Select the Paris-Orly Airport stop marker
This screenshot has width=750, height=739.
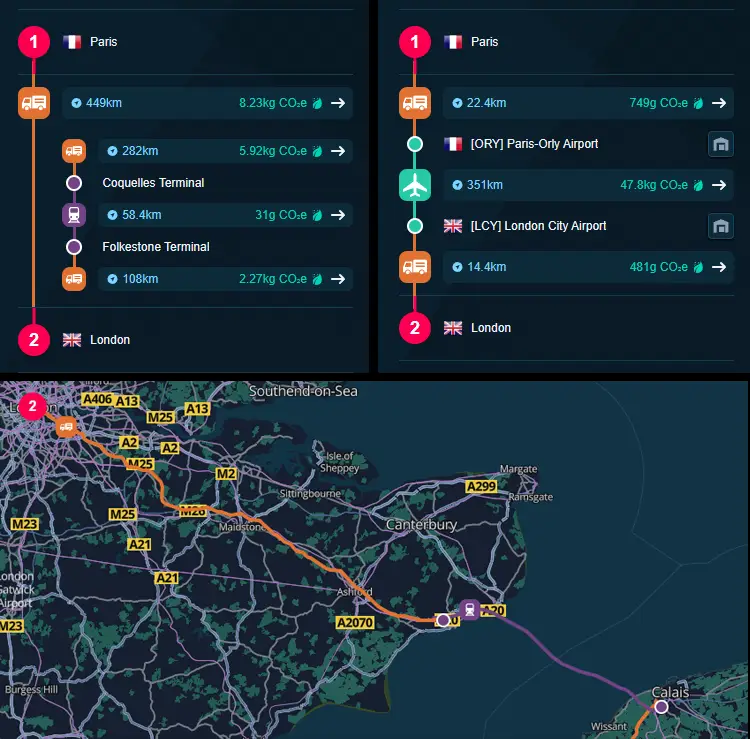[415, 144]
